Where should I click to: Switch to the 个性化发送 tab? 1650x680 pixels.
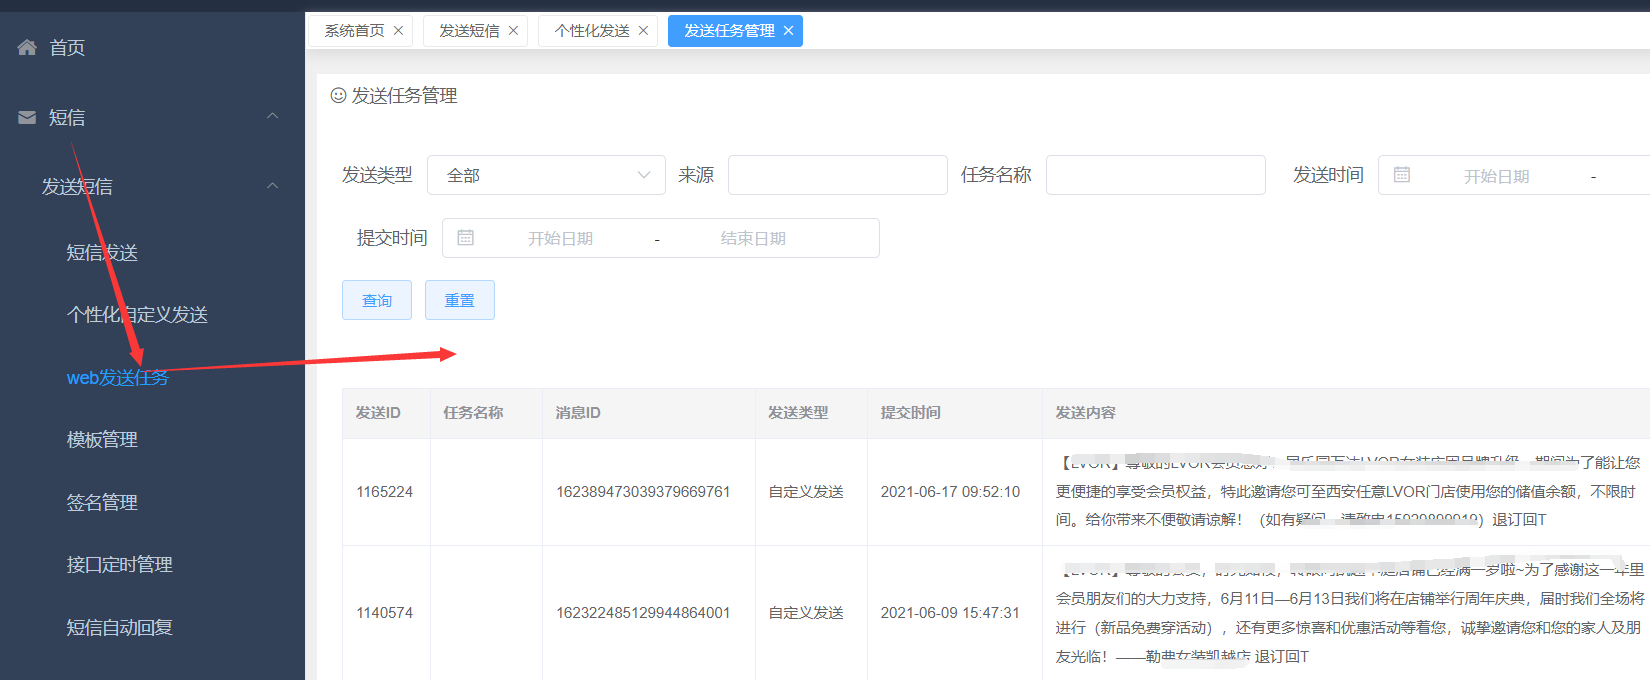tap(592, 31)
